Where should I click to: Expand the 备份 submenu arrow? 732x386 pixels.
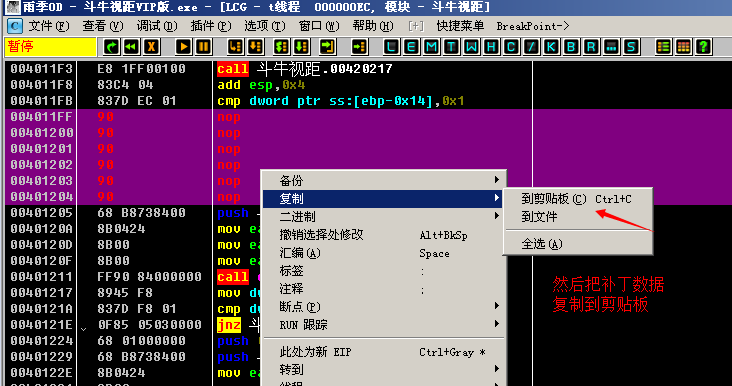tap(497, 180)
